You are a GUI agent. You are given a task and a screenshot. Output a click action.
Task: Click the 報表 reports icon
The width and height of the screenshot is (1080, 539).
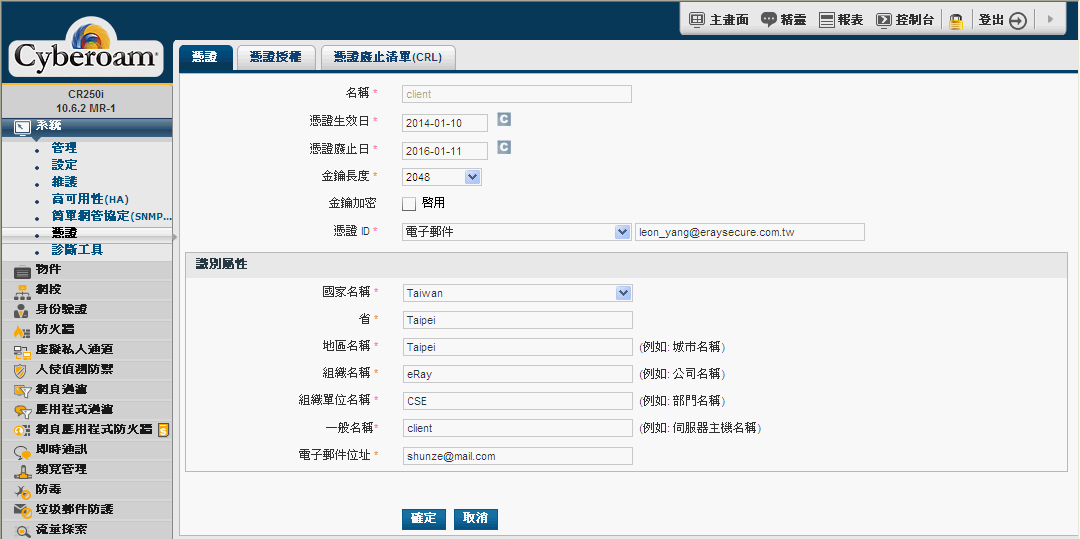[x=826, y=20]
